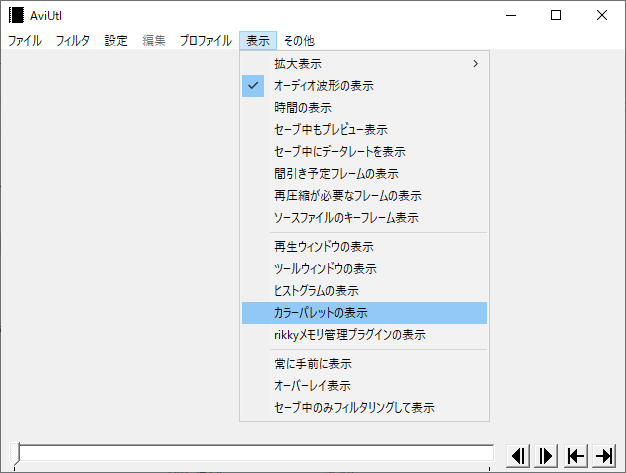Open the フィルタ menu

[72, 41]
